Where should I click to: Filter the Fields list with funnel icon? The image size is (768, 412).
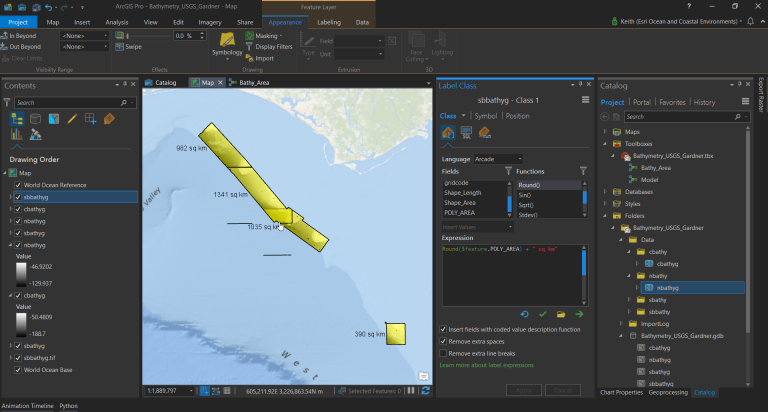[508, 171]
